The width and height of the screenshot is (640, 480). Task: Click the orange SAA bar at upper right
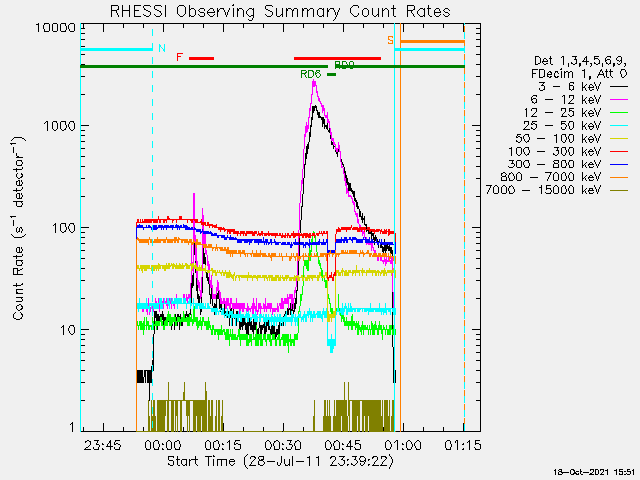point(432,42)
